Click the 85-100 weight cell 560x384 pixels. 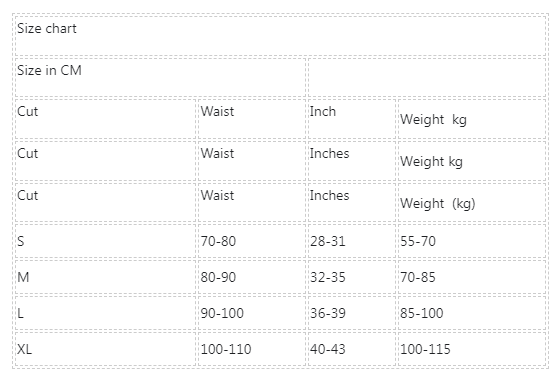472,313
